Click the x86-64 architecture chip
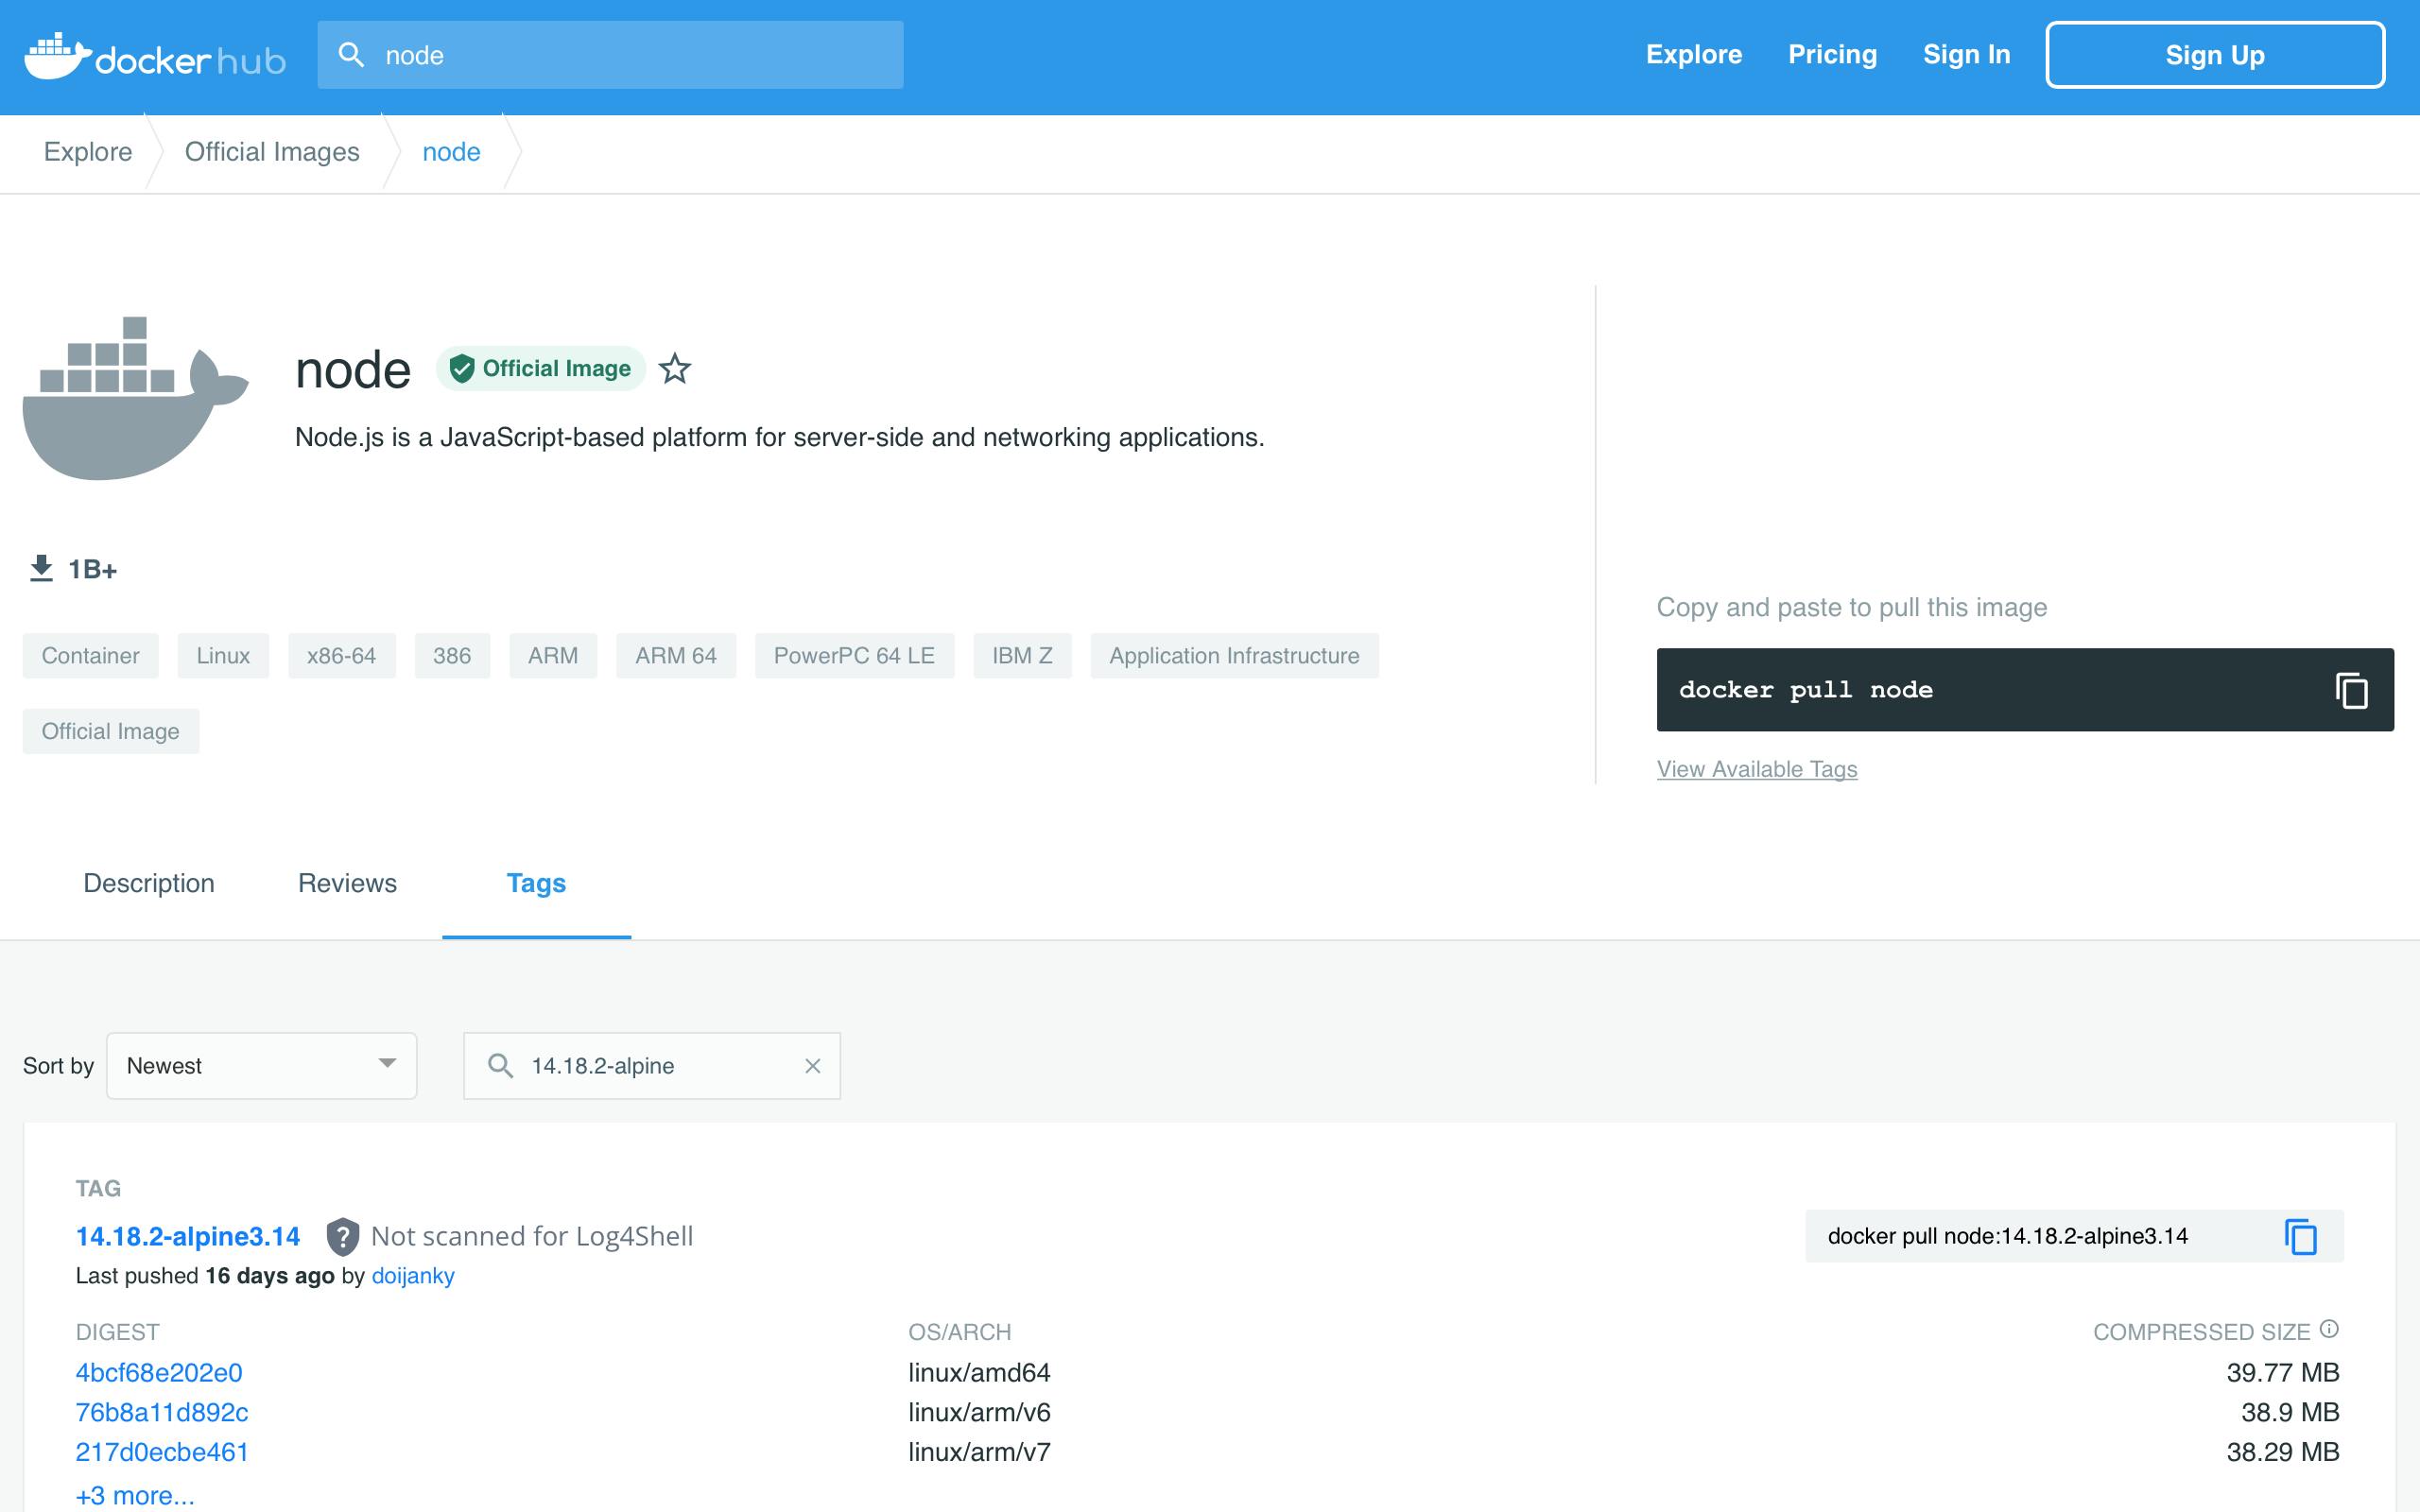This screenshot has width=2420, height=1512. (x=342, y=656)
